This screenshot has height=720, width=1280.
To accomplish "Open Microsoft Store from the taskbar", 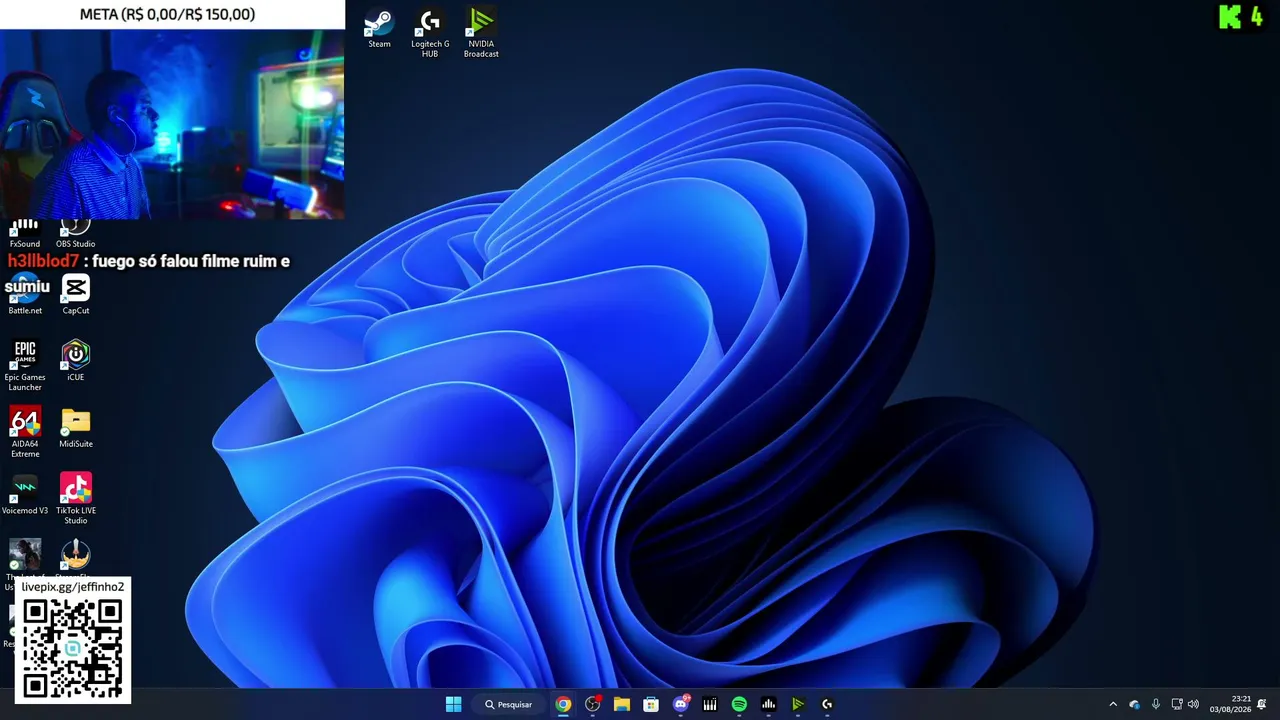I will pos(651,704).
